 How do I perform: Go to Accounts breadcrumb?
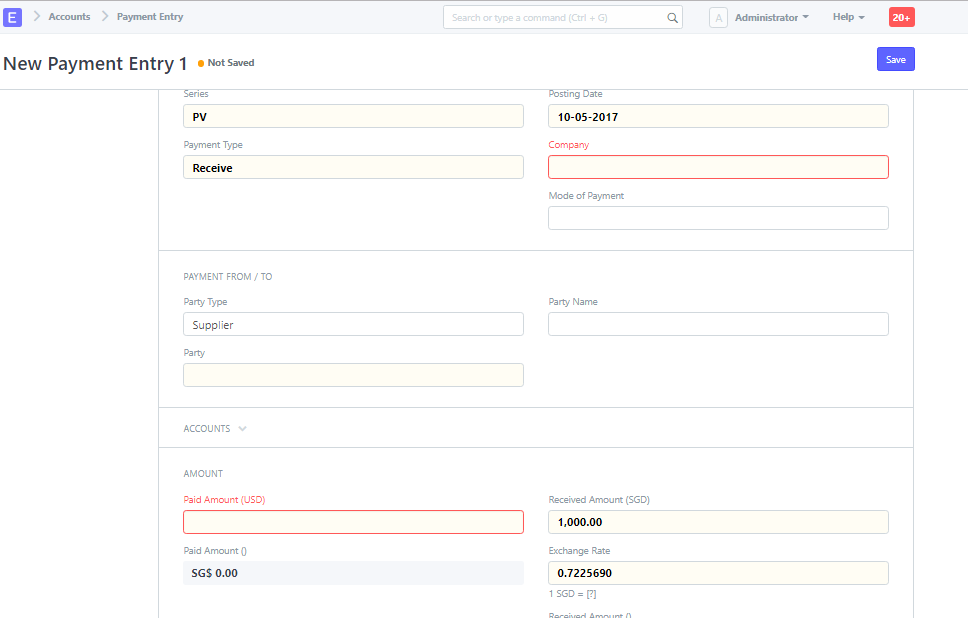(x=69, y=17)
